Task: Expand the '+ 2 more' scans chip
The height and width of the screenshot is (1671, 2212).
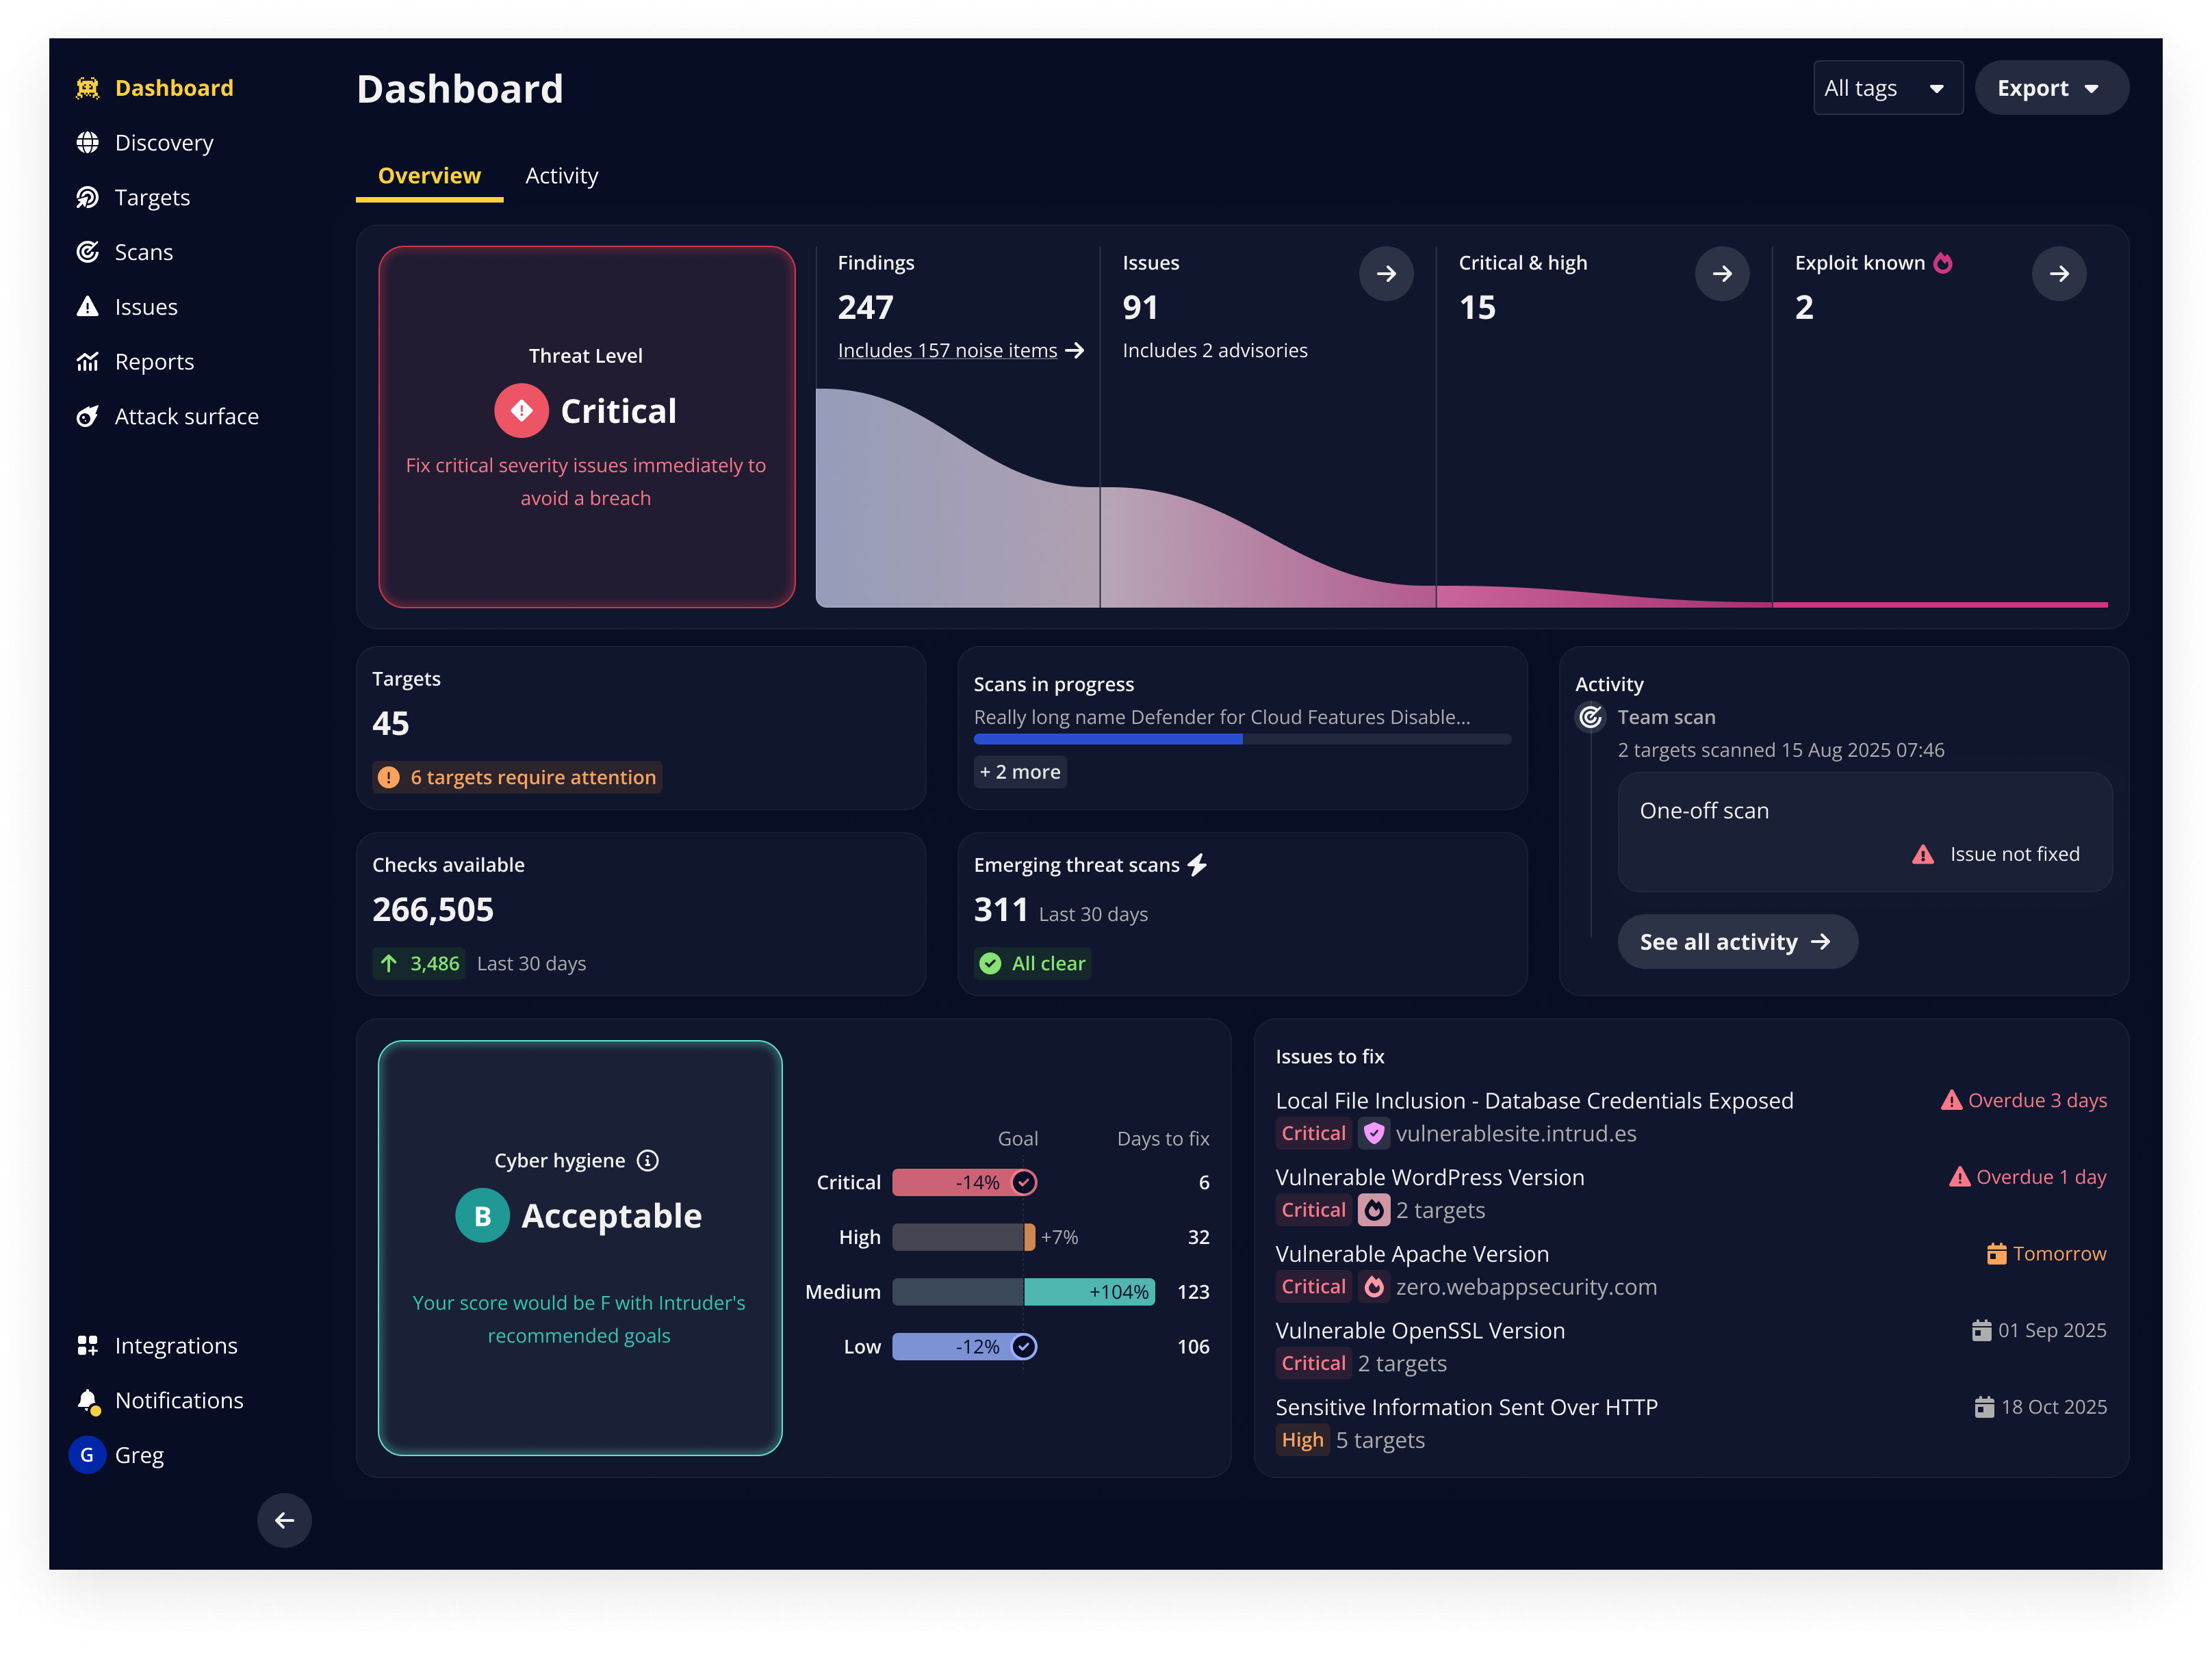Action: (x=1020, y=772)
